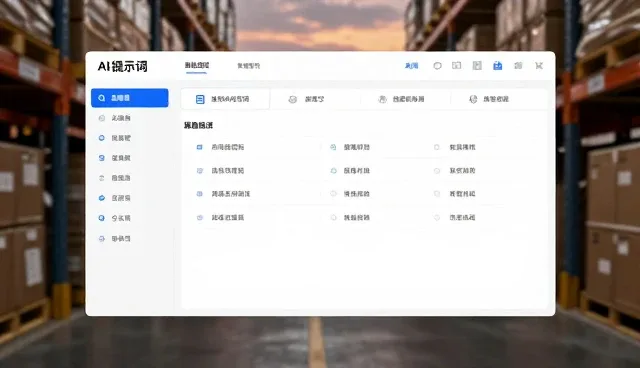Open the top entry in the middle column
This screenshot has height=368, width=640.
[350, 147]
